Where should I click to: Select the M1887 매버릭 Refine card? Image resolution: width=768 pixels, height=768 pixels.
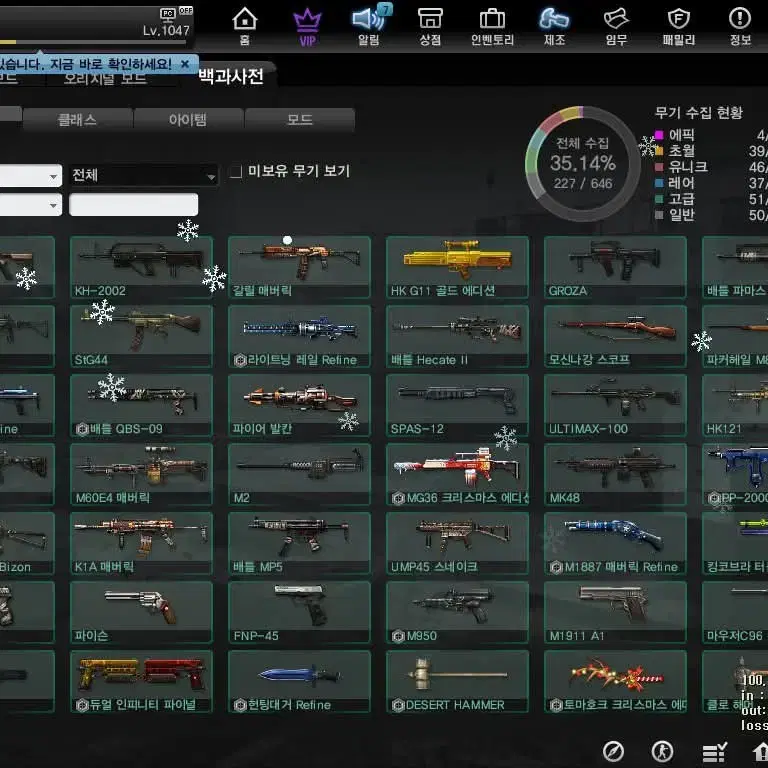(615, 543)
